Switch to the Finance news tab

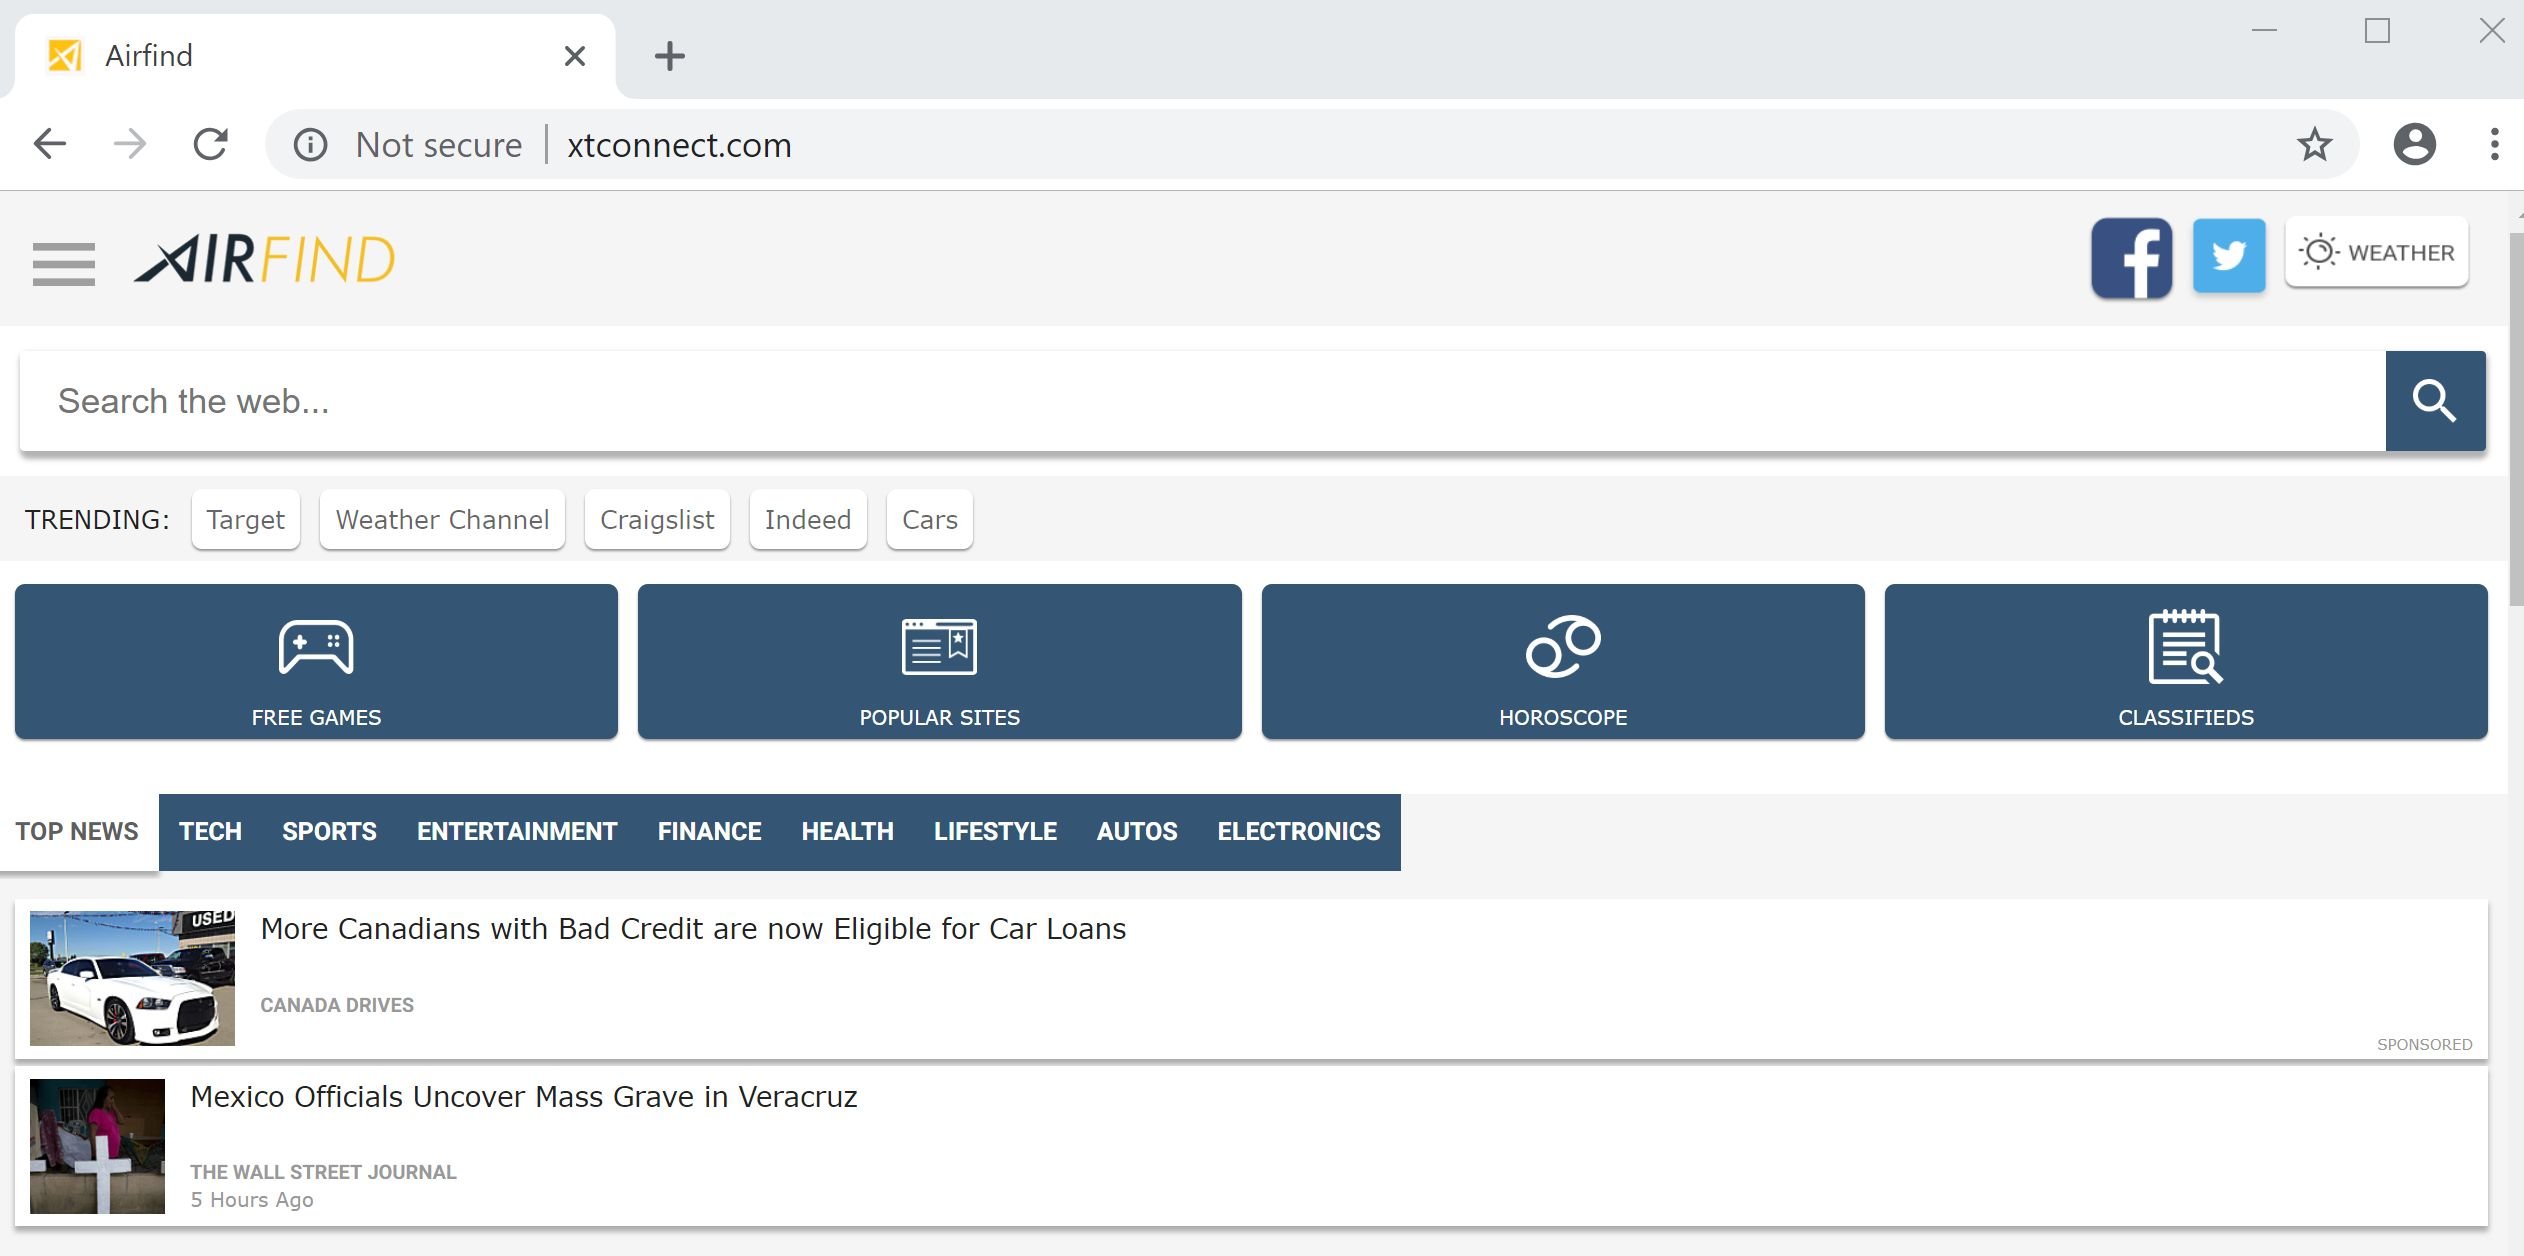[709, 832]
